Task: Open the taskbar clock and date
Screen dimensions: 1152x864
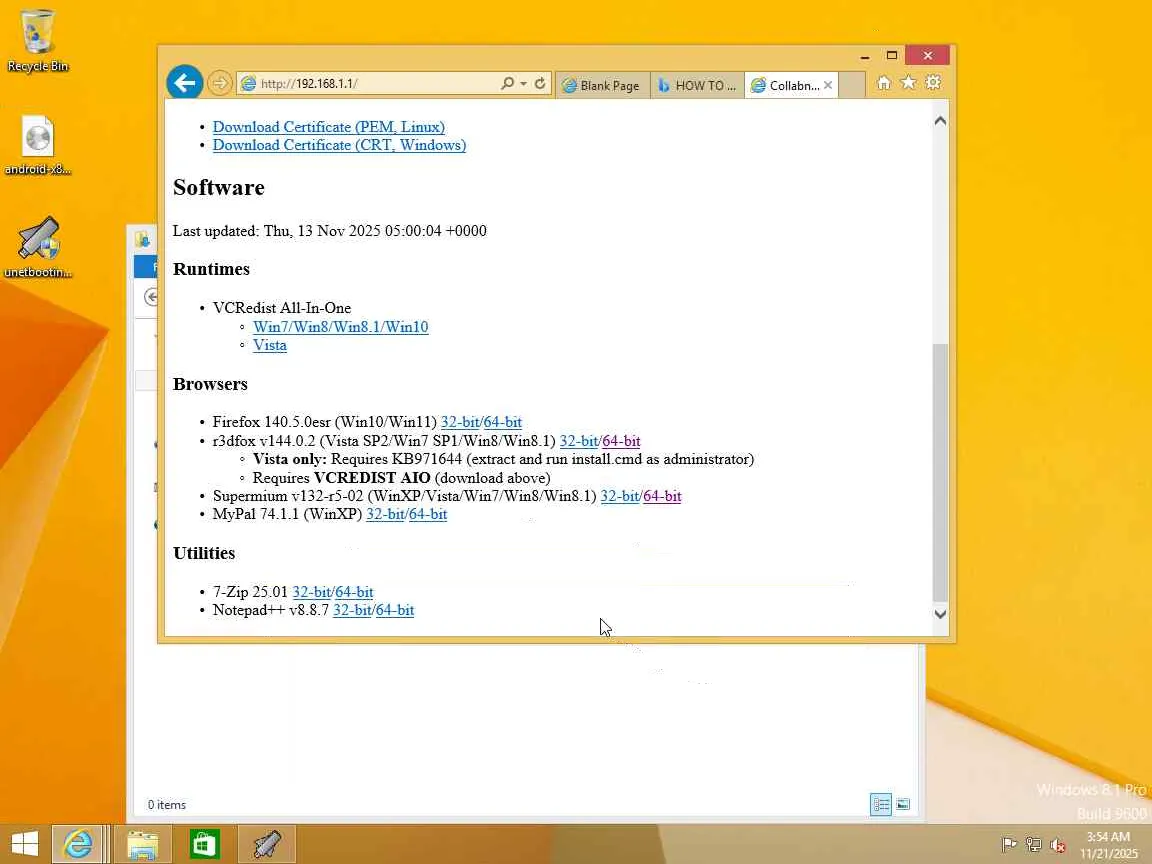Action: click(1108, 845)
